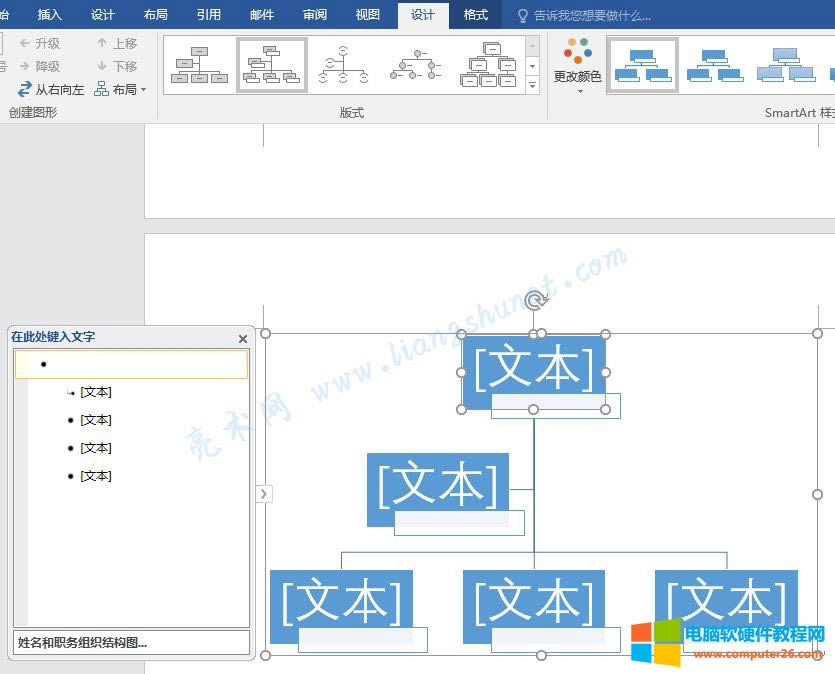Select the top [文本] box in chart
This screenshot has width=835, height=674.
[534, 366]
